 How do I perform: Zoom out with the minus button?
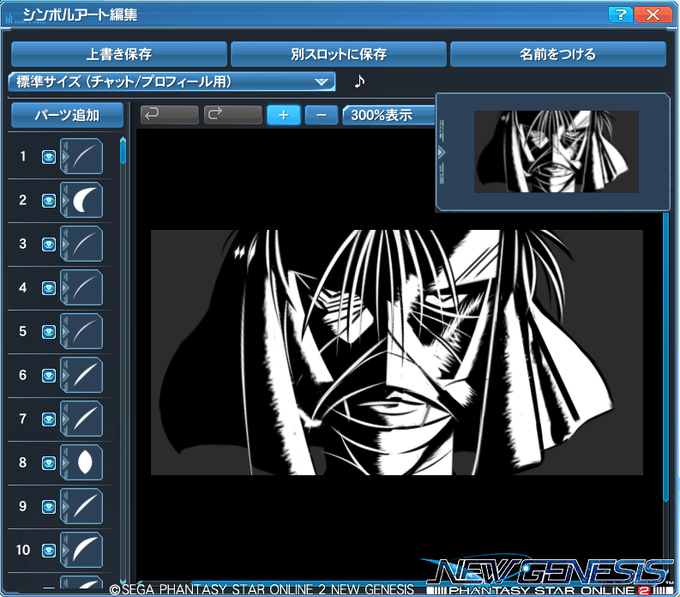pyautogui.click(x=321, y=115)
